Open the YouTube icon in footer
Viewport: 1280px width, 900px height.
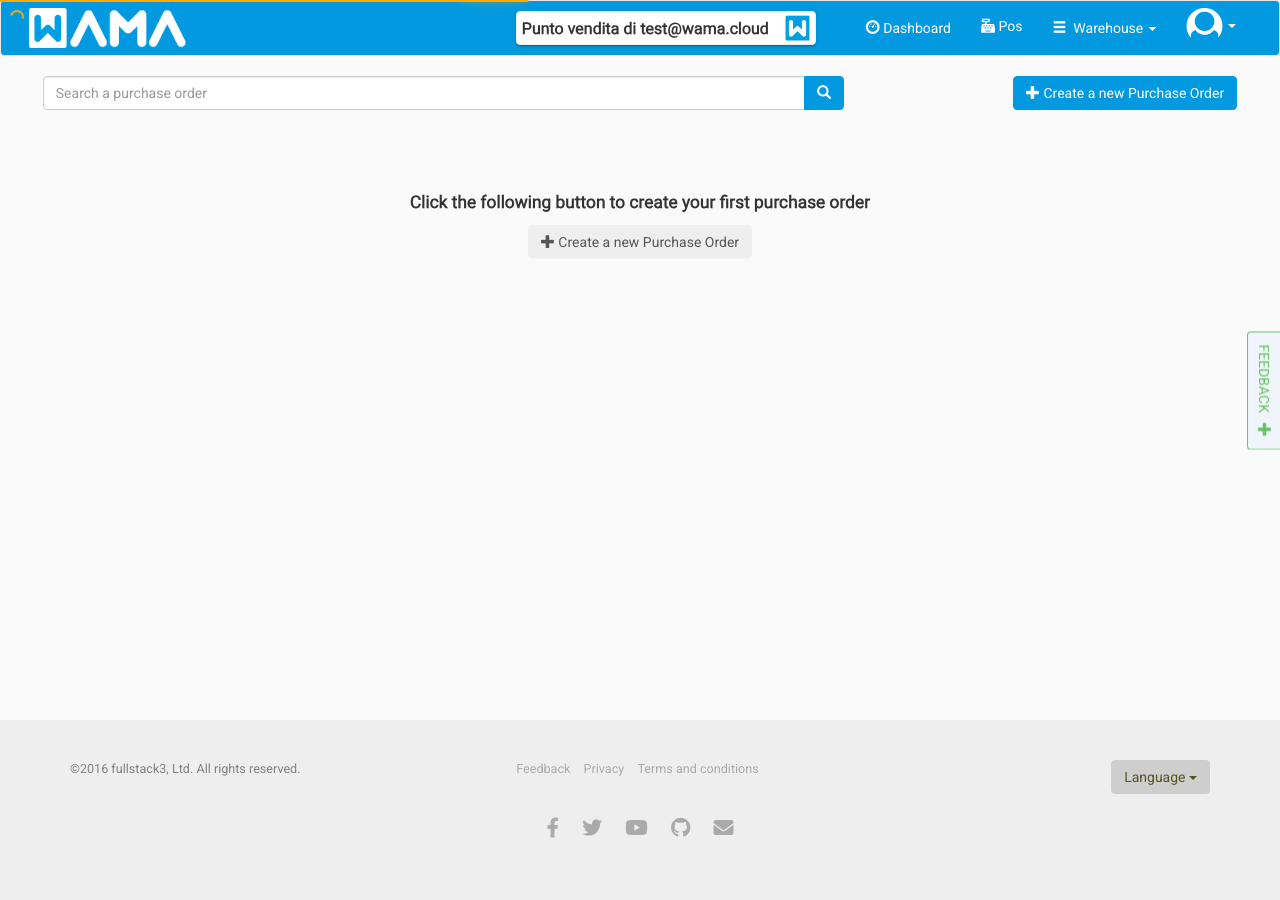click(636, 827)
